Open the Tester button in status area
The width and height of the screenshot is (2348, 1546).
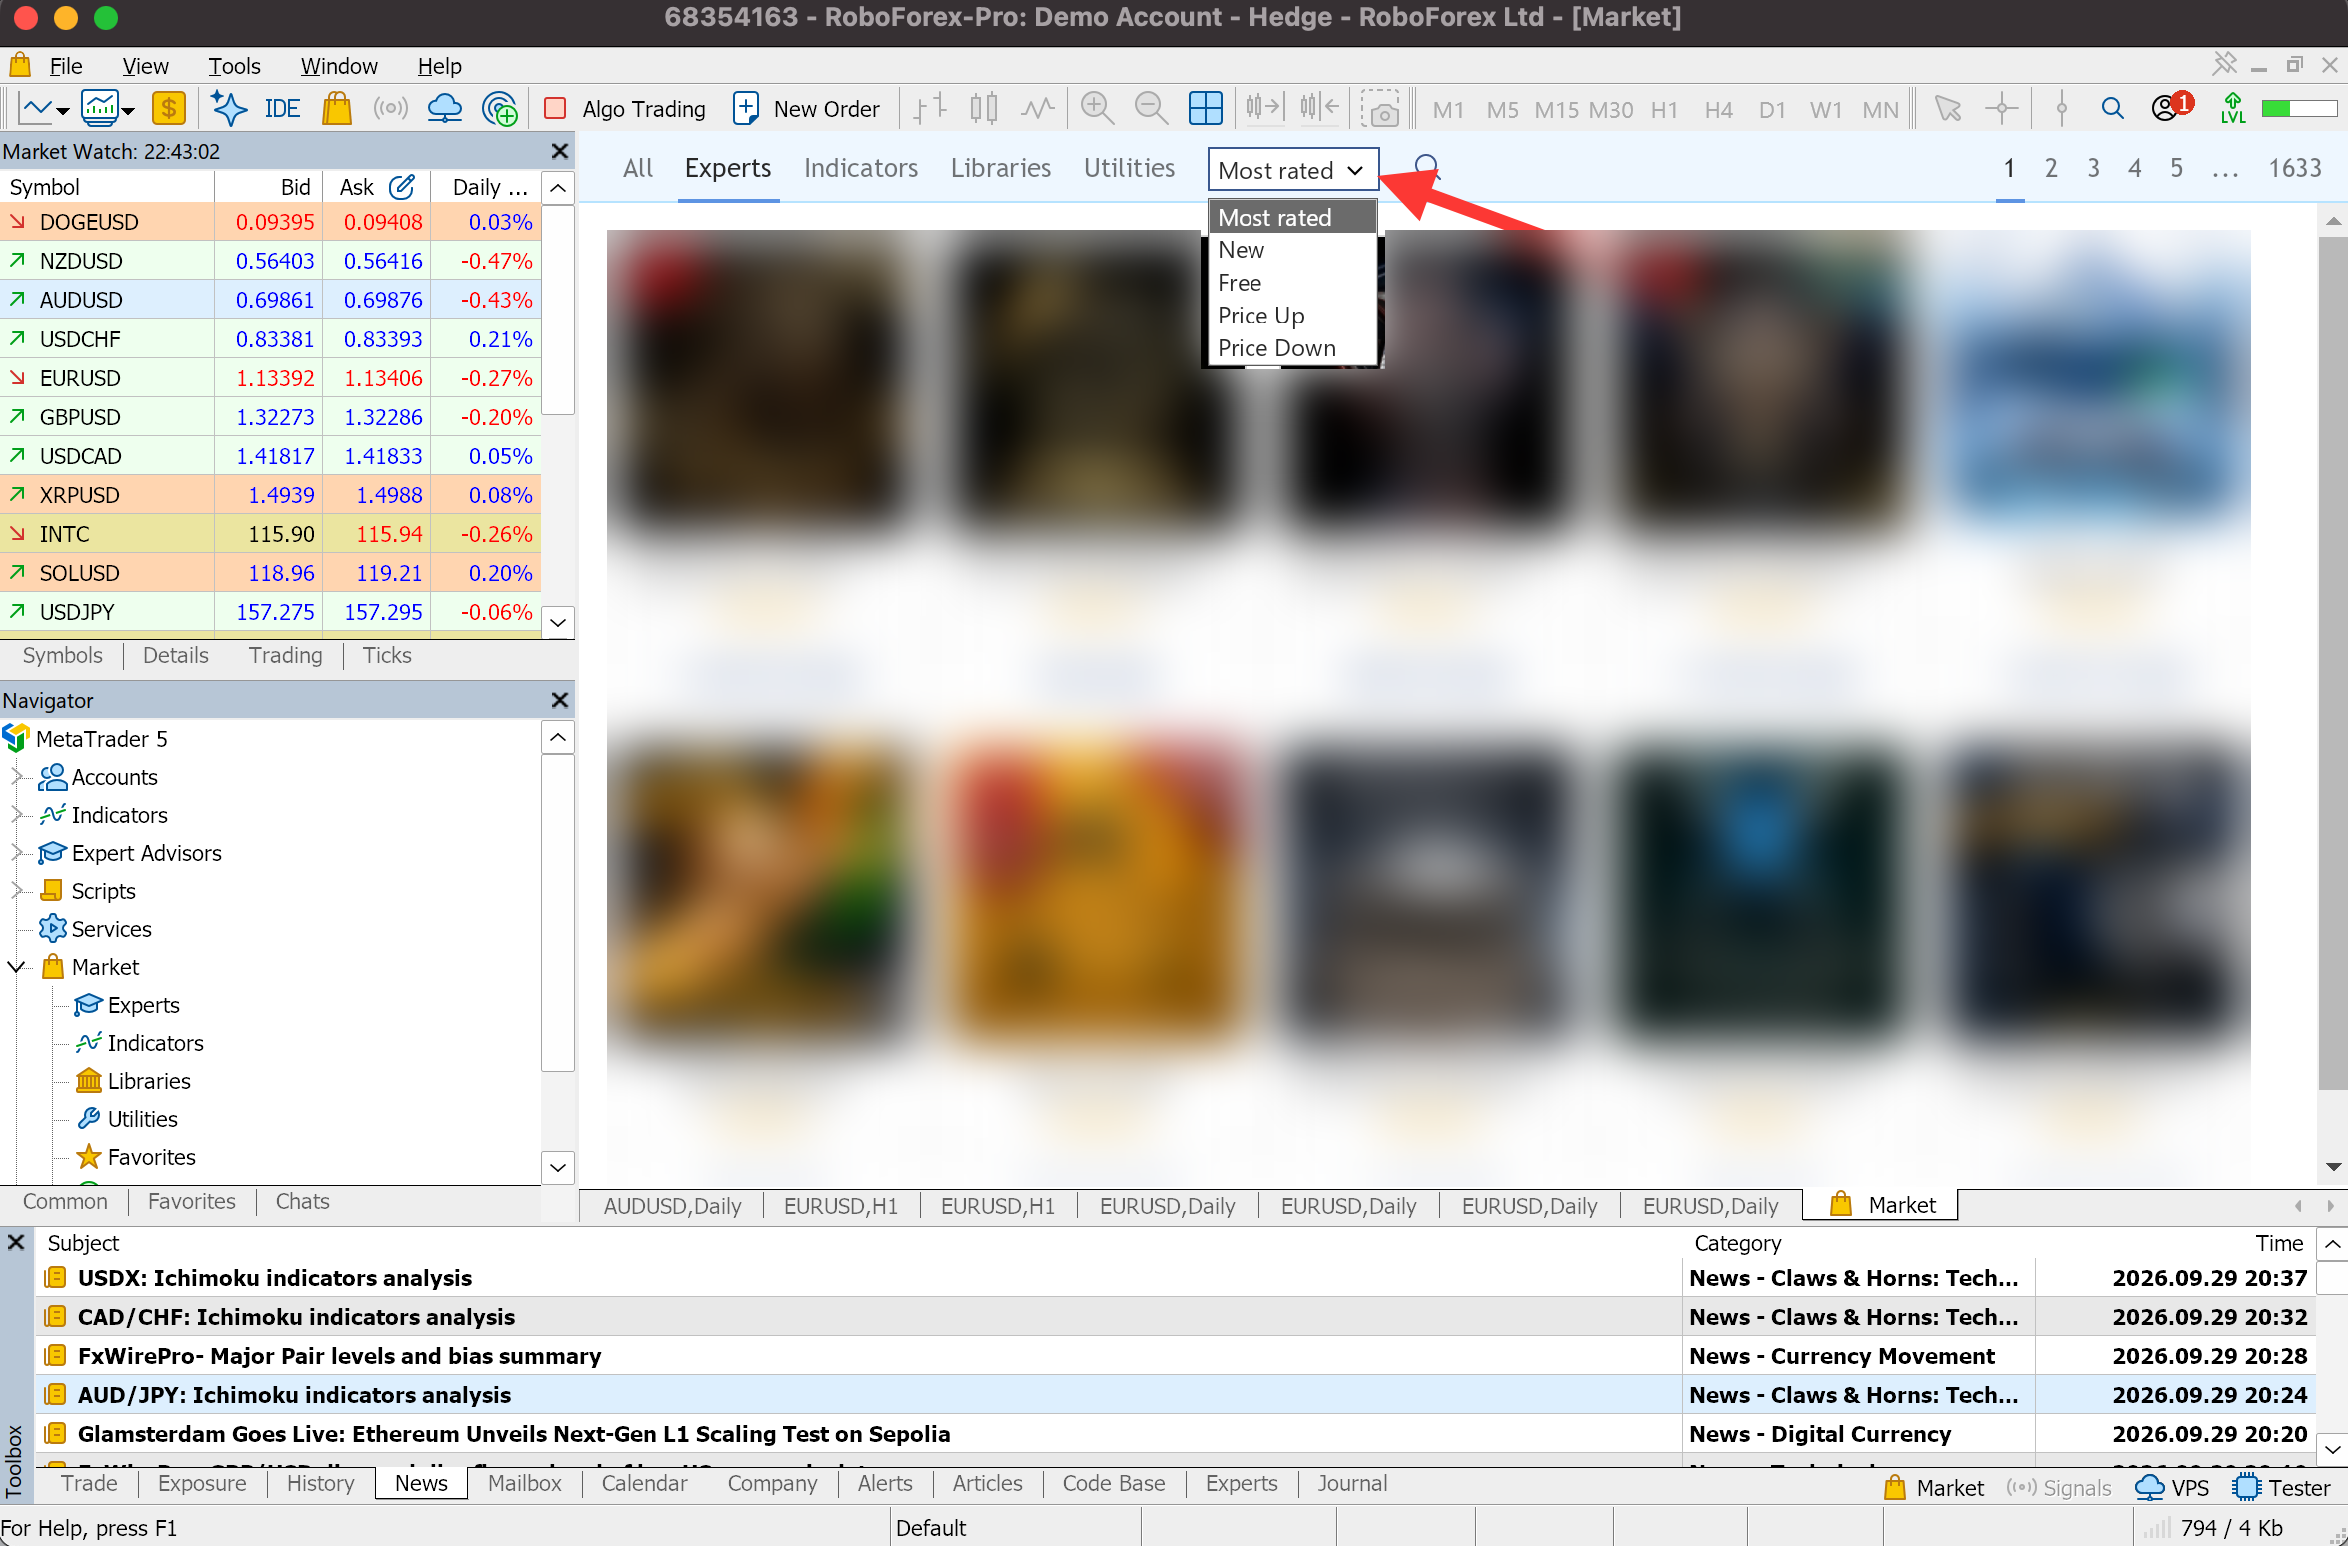2281,1487
